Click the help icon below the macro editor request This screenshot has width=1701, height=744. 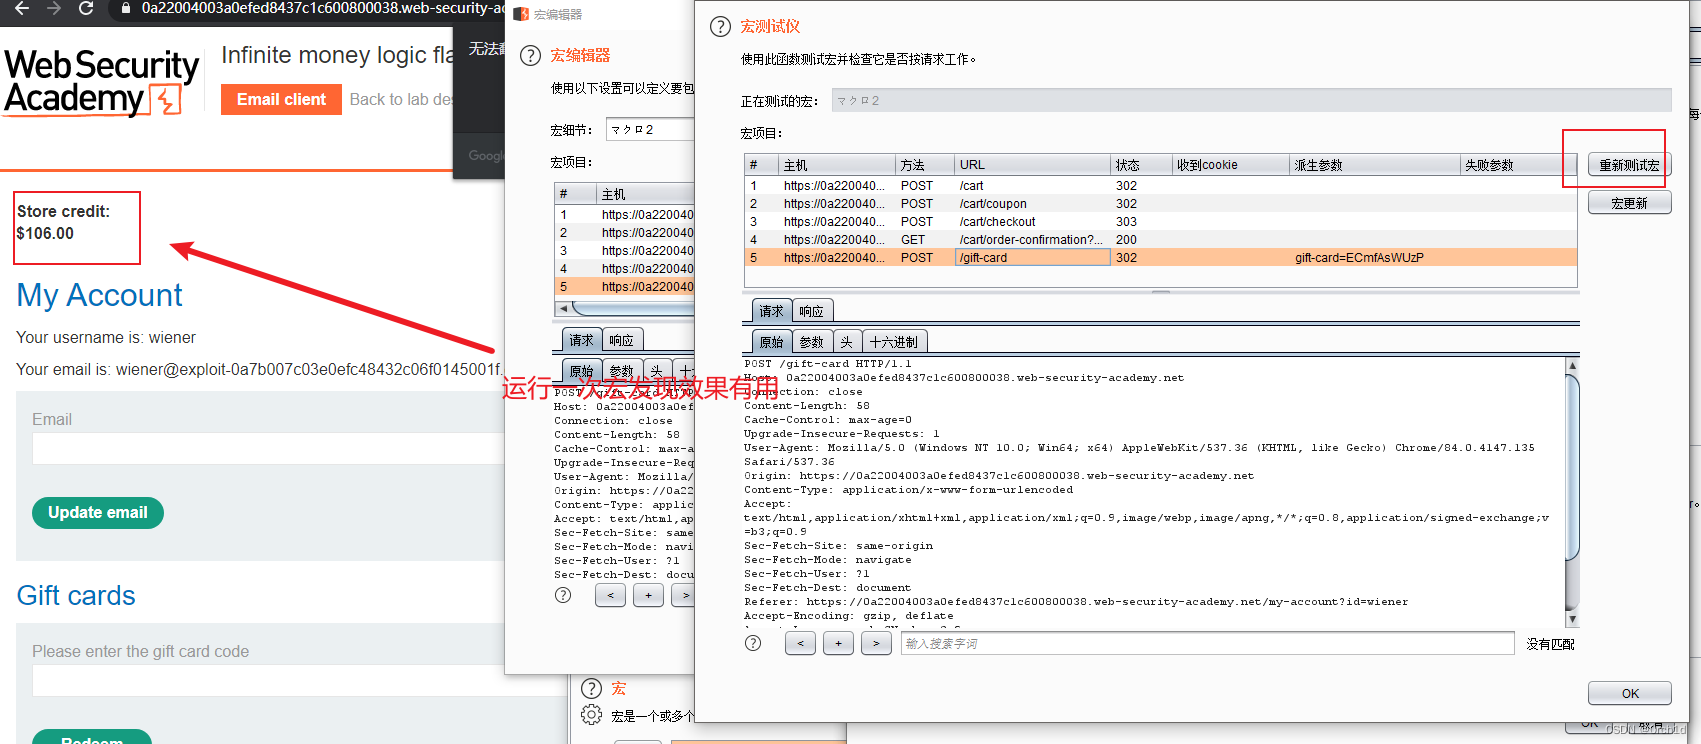[563, 595]
